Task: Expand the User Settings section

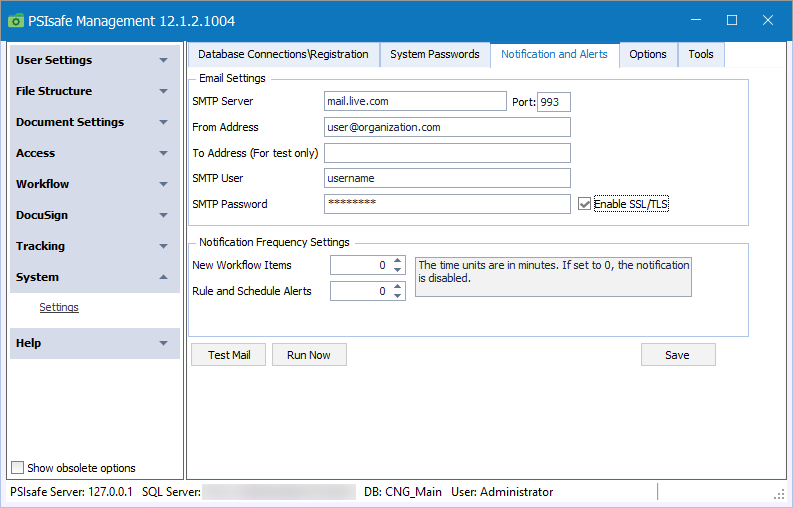Action: 95,60
